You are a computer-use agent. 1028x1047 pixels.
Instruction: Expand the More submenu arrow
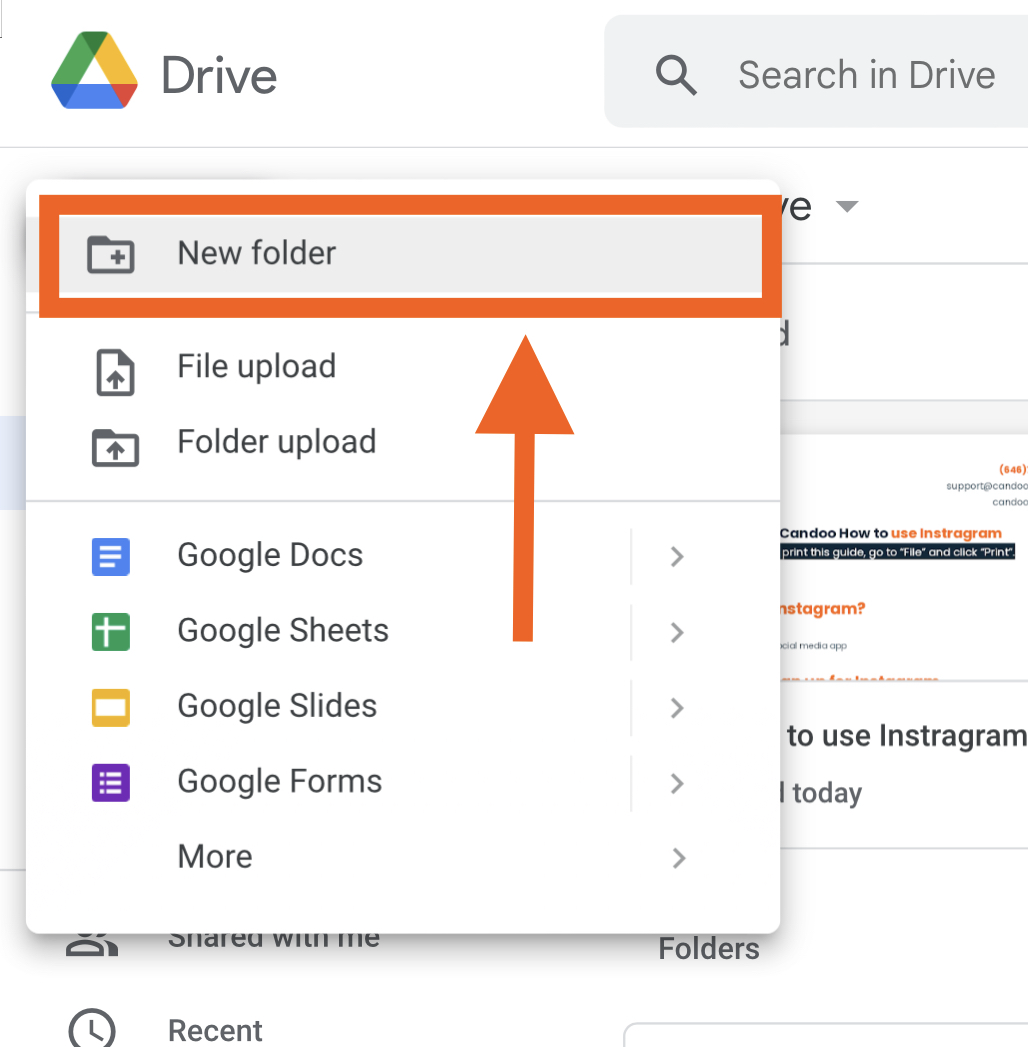pyautogui.click(x=678, y=858)
